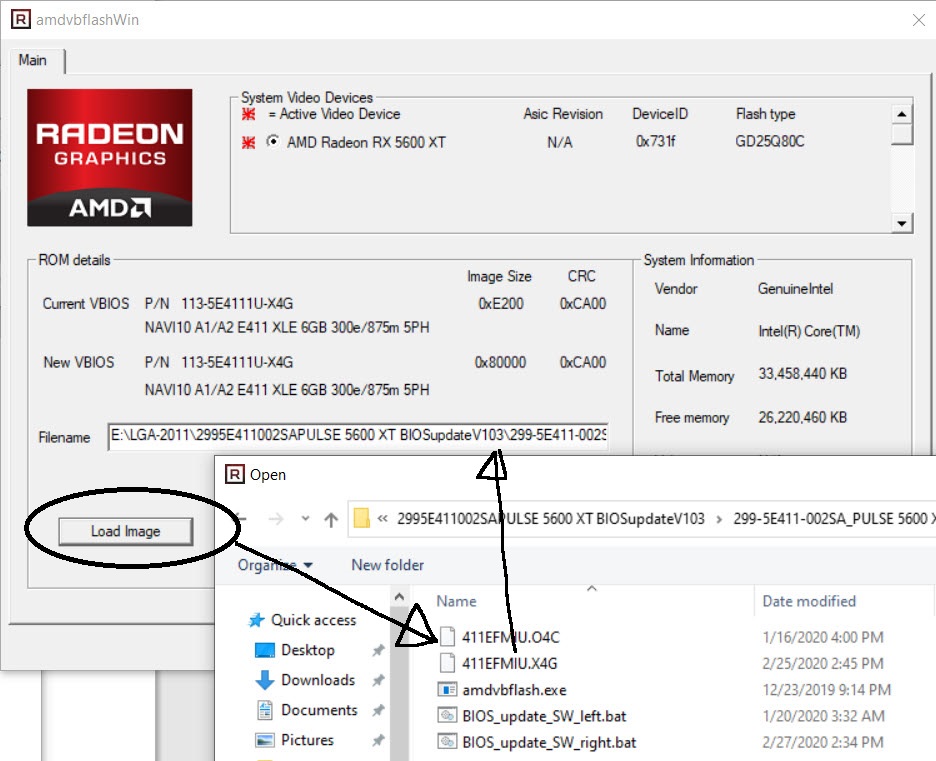Select 2995E411002SAPULSE 5600 XT BIOSupdateV103 breadcrumb
936x761 pixels.
click(550, 519)
